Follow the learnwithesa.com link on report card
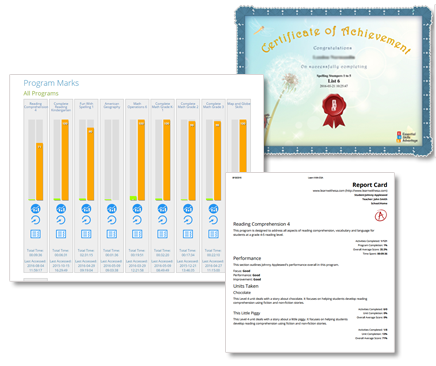This screenshot has height=366, width=436. pos(350,191)
